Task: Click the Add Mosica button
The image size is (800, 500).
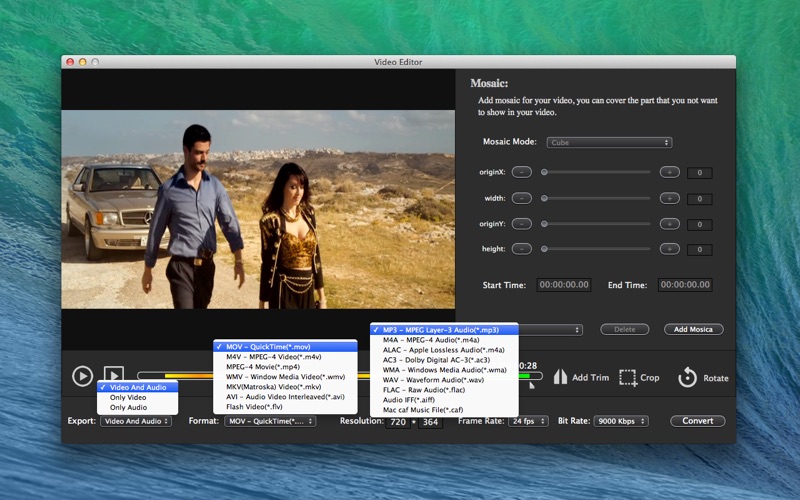Action: [x=693, y=330]
